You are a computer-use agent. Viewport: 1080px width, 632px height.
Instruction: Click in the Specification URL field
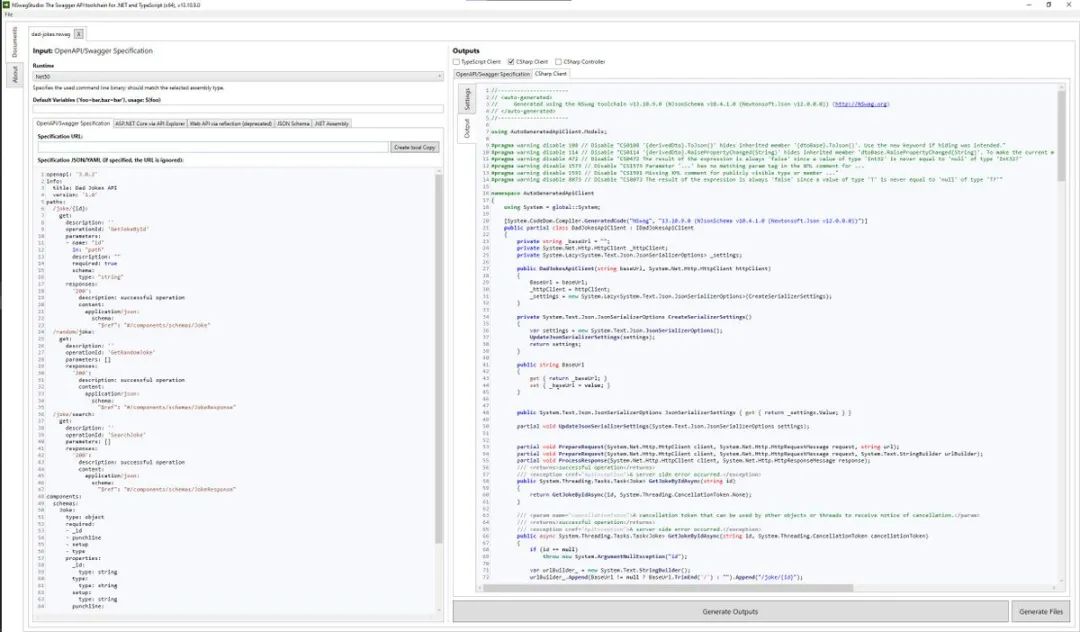click(210, 147)
